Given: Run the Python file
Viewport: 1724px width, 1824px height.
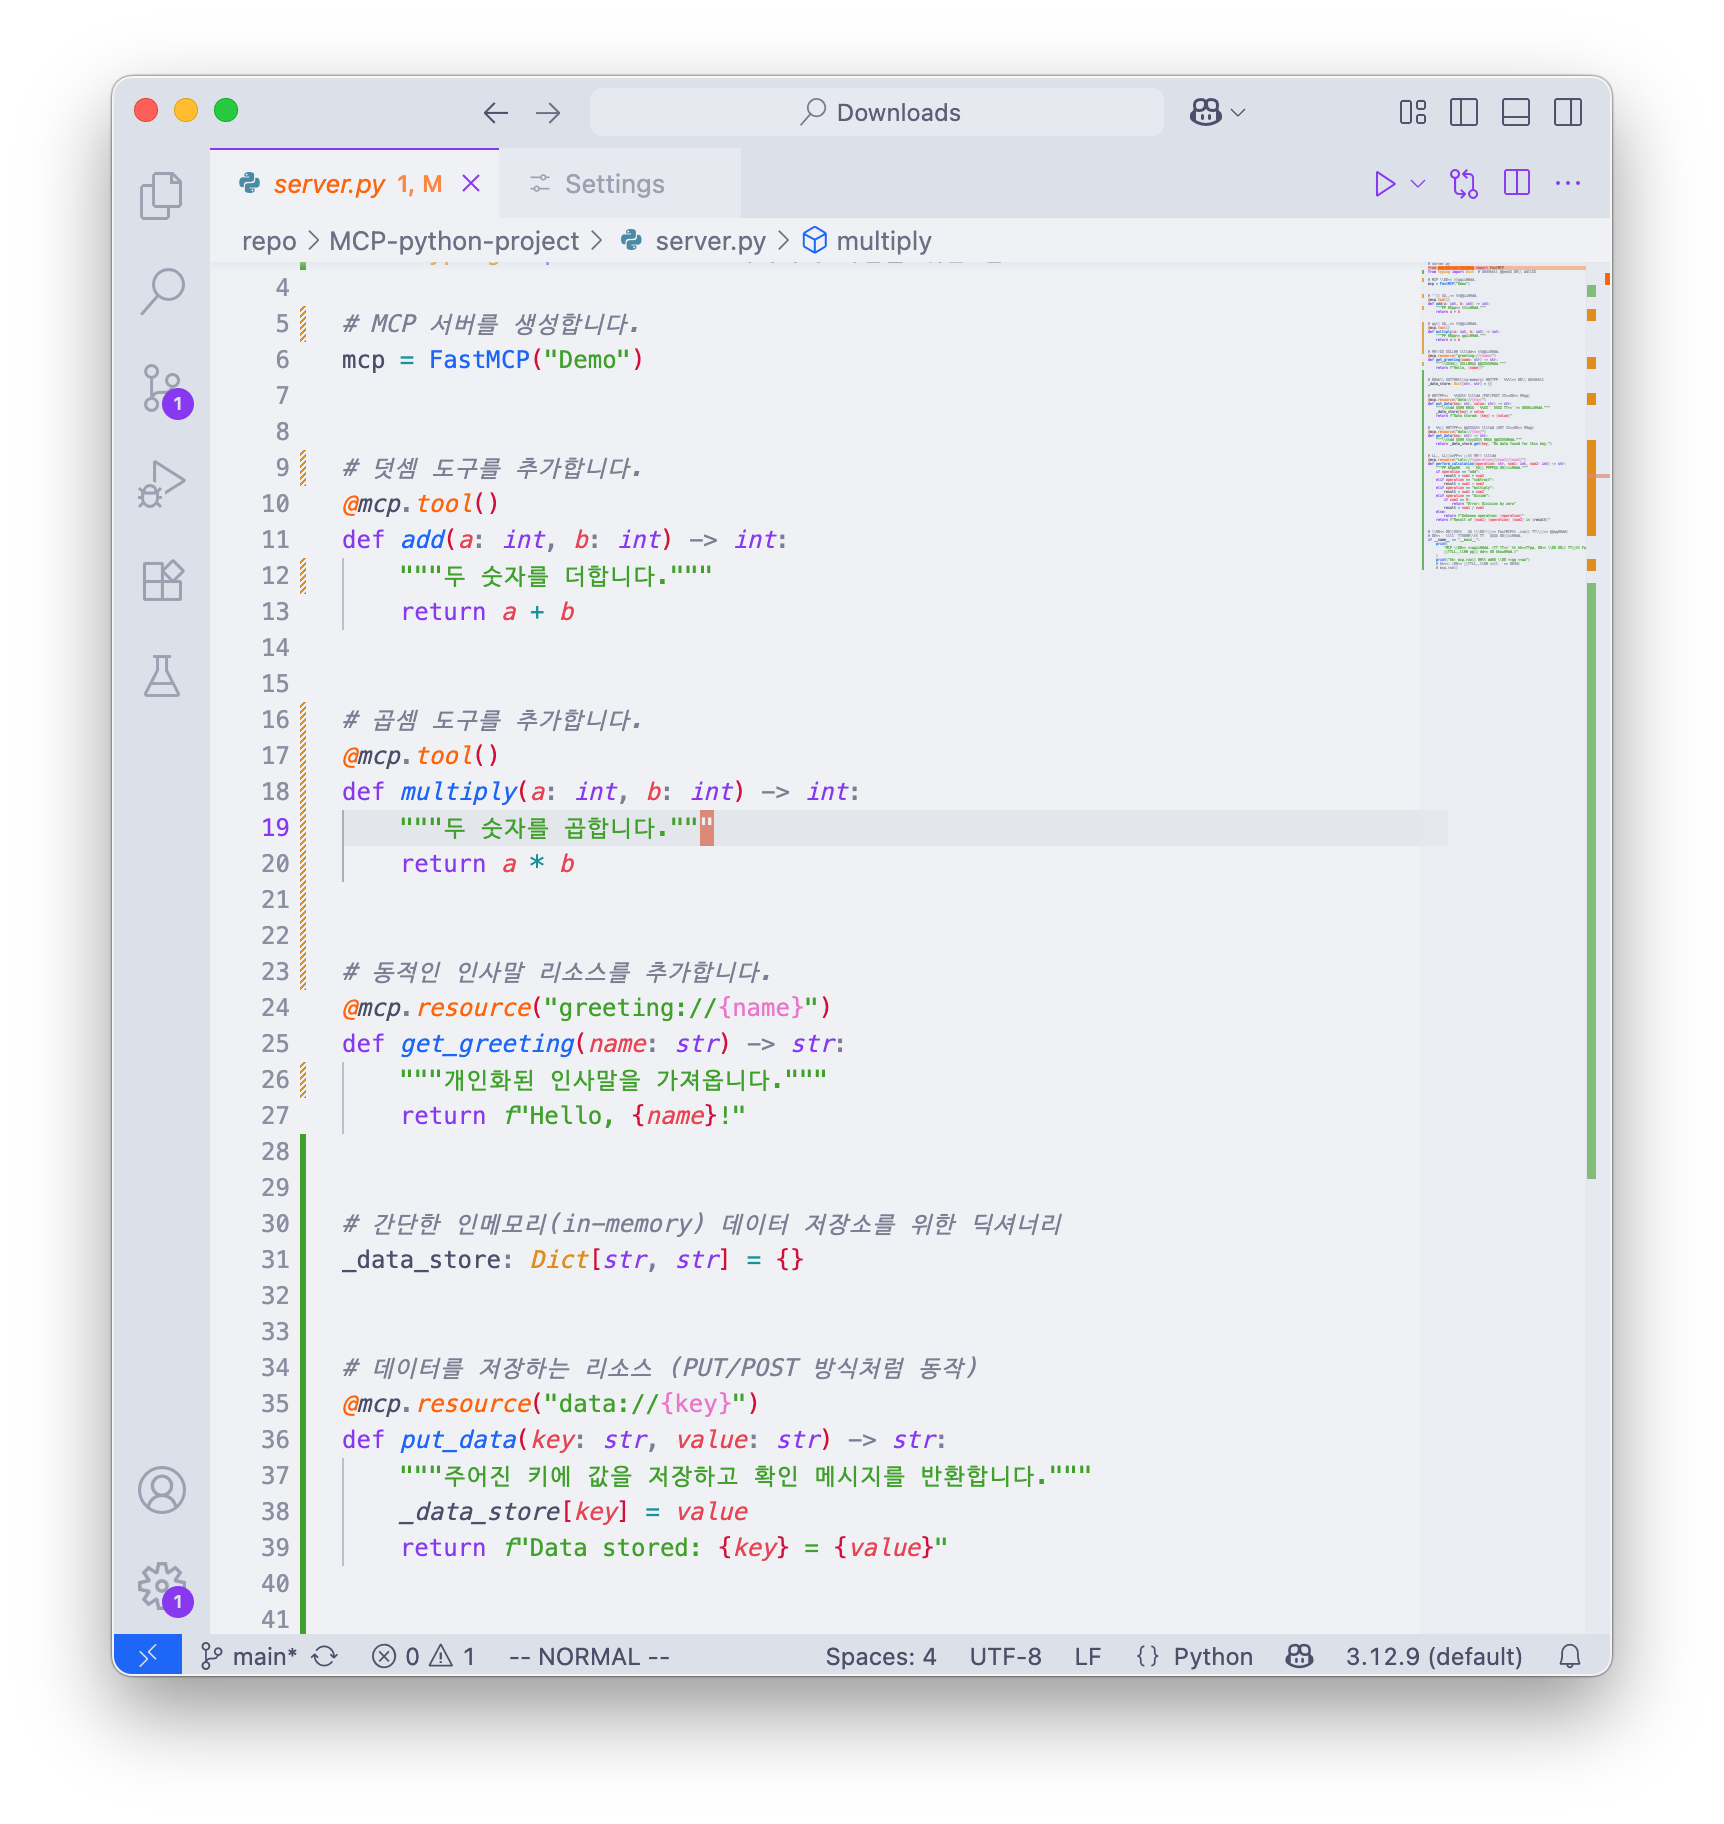Looking at the screenshot, I should point(1384,184).
